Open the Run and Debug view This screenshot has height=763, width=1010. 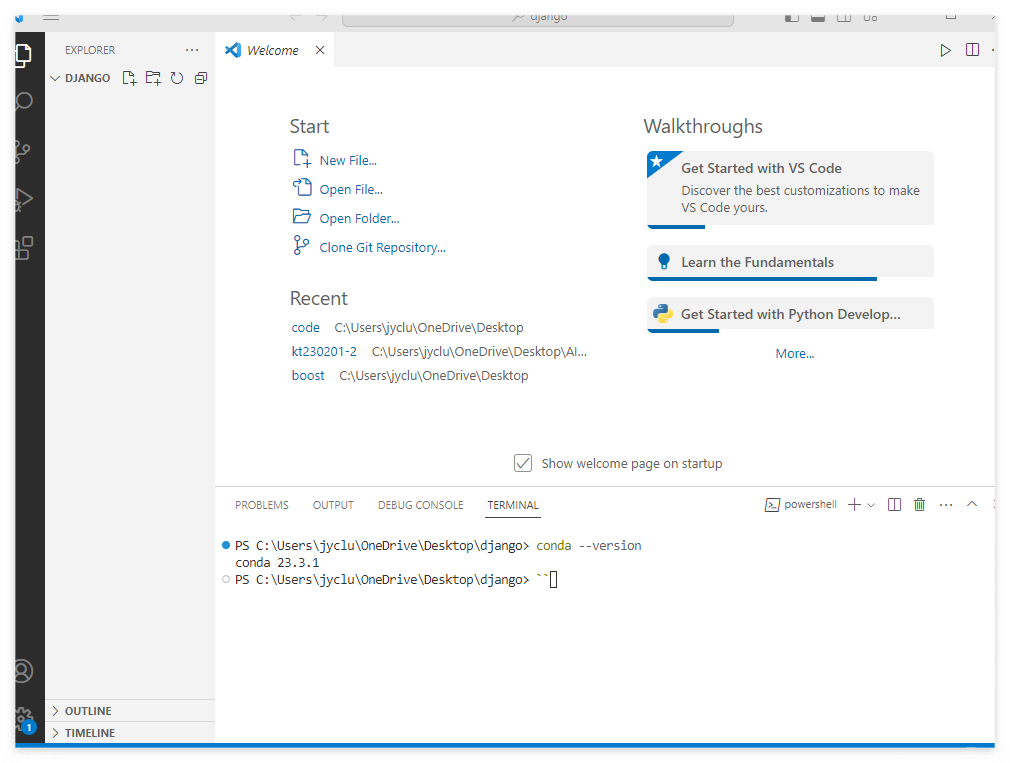coord(24,200)
